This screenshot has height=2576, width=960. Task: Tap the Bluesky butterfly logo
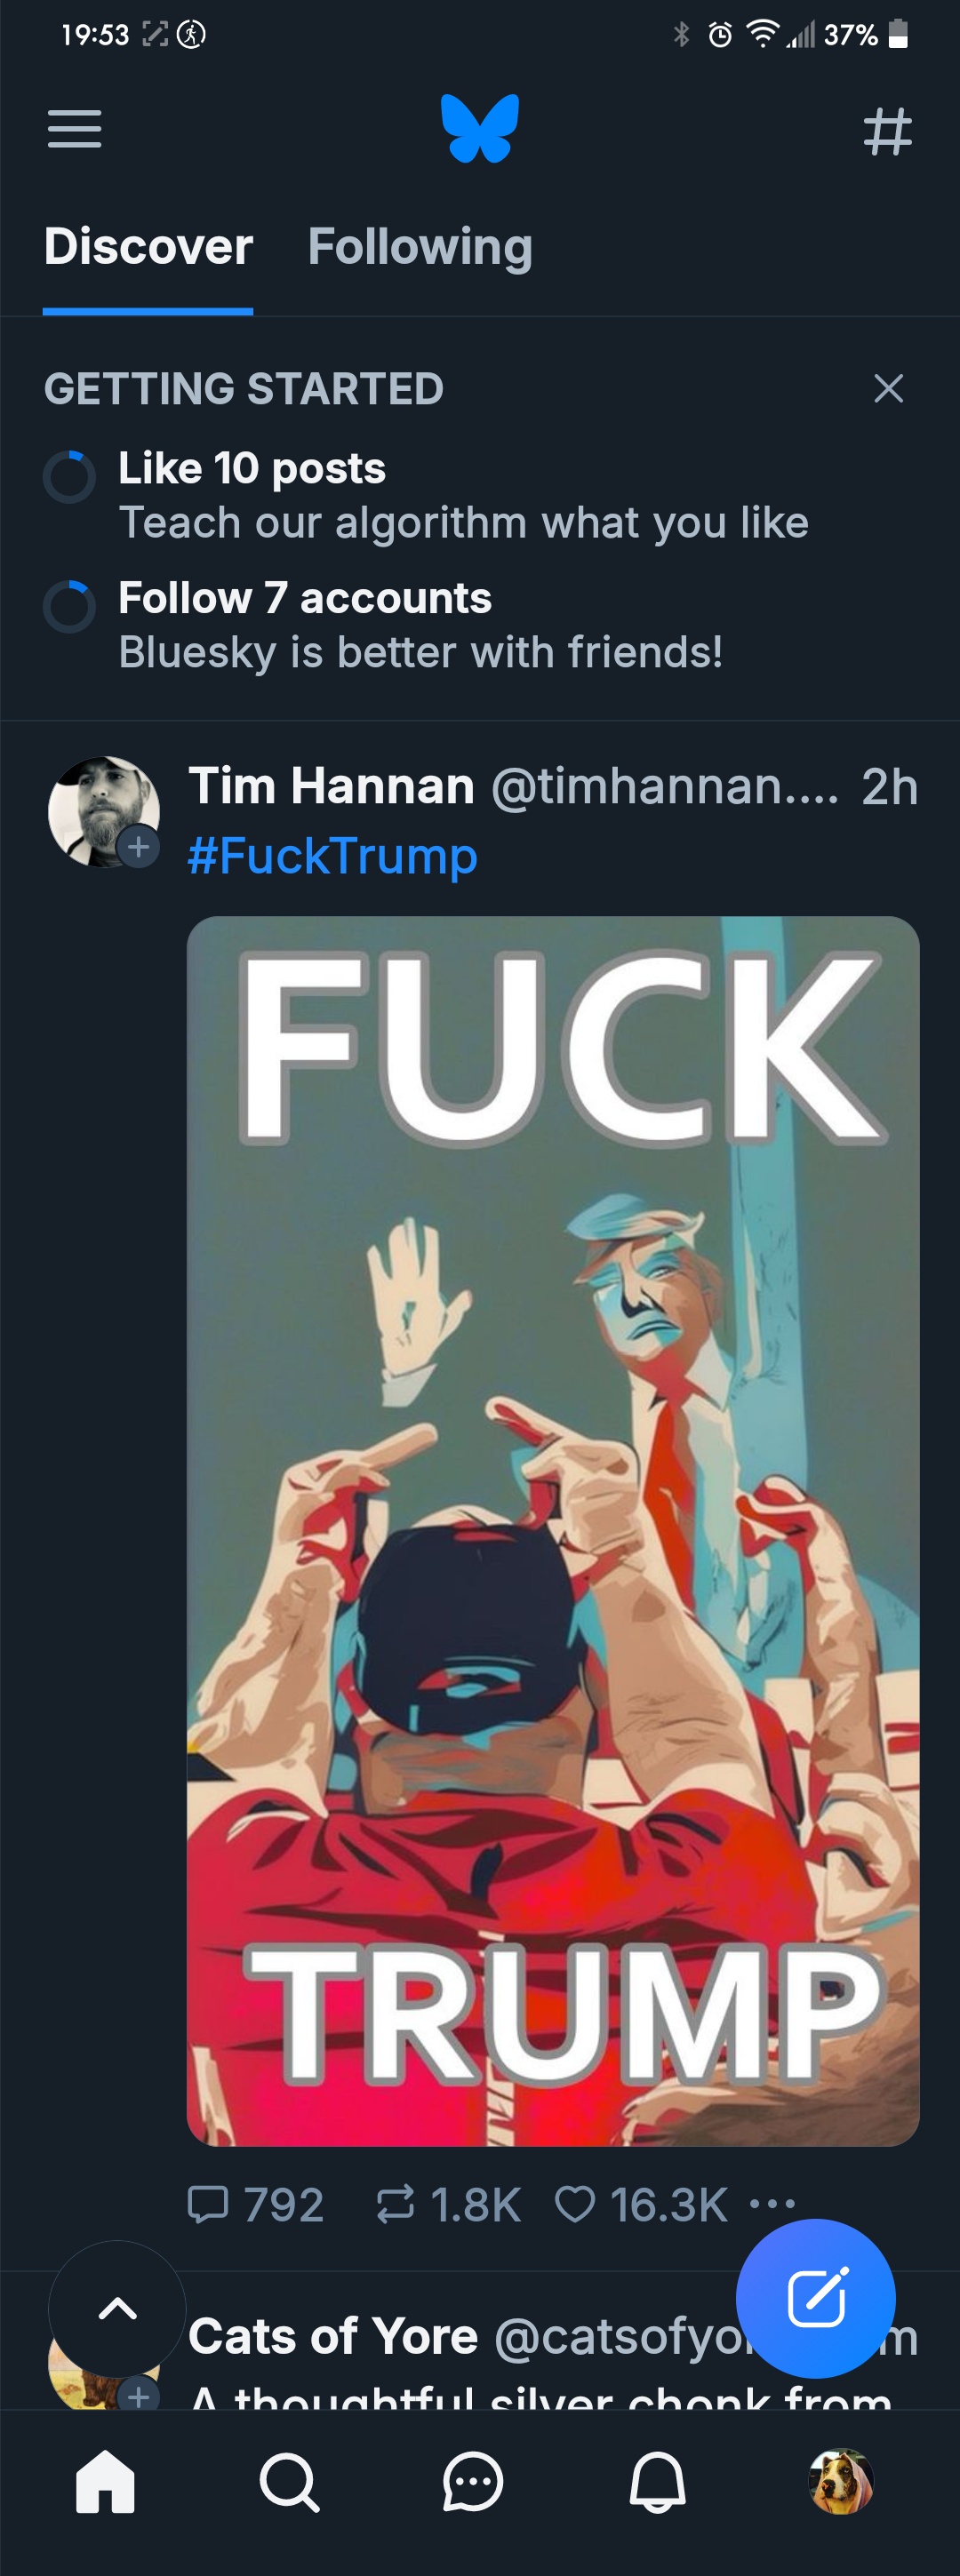(480, 128)
